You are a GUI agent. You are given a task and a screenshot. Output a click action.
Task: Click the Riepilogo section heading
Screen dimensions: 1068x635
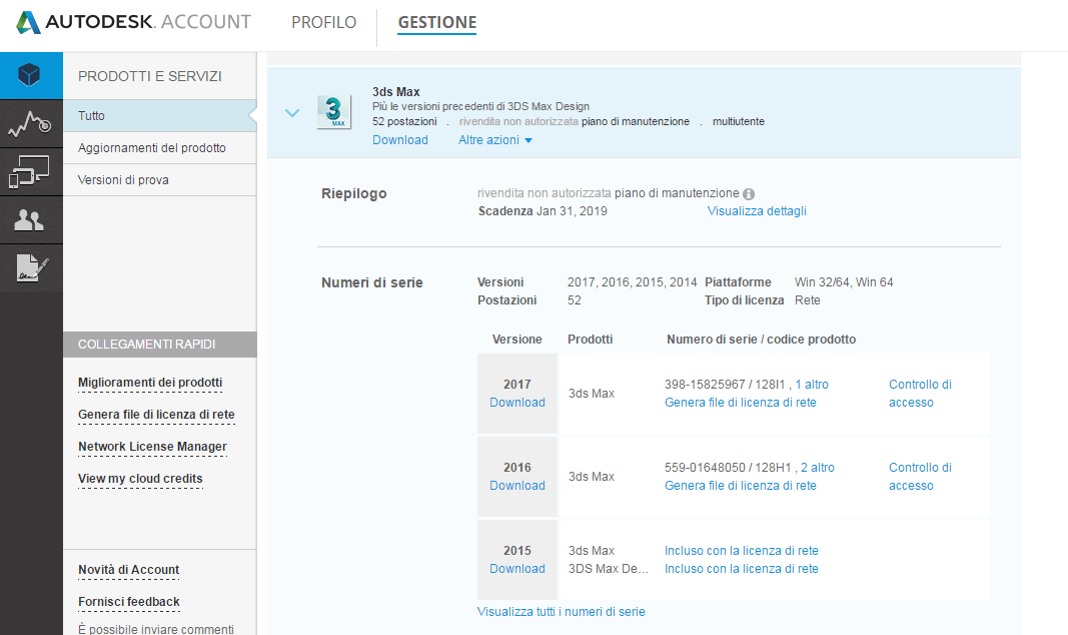pyautogui.click(x=354, y=193)
